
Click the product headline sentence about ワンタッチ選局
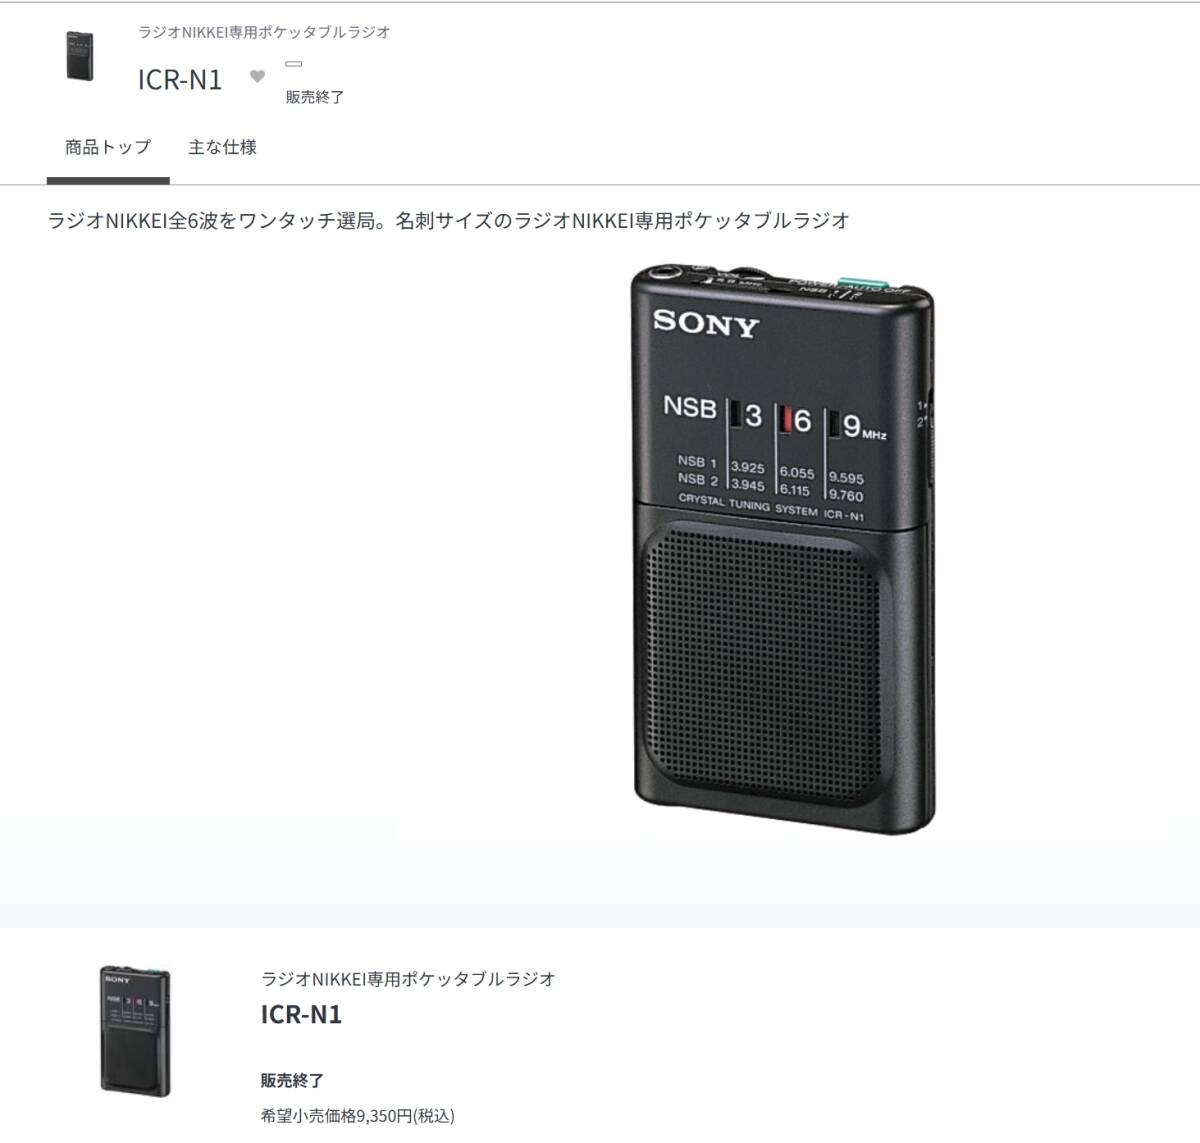[448, 221]
